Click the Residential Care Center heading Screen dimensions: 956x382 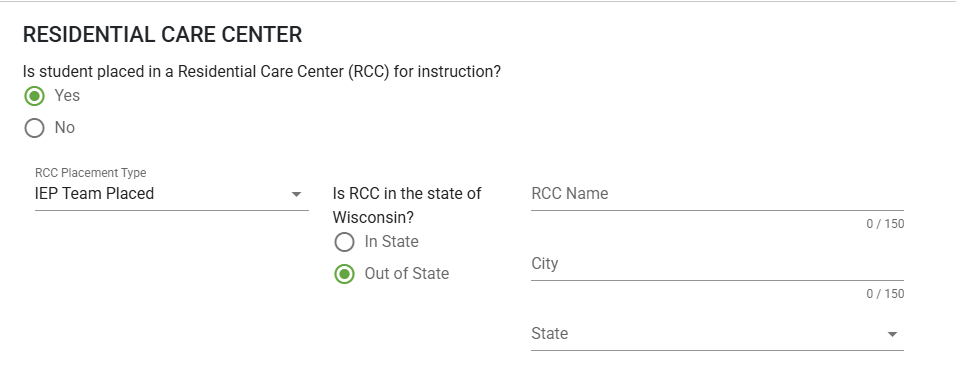pos(162,35)
